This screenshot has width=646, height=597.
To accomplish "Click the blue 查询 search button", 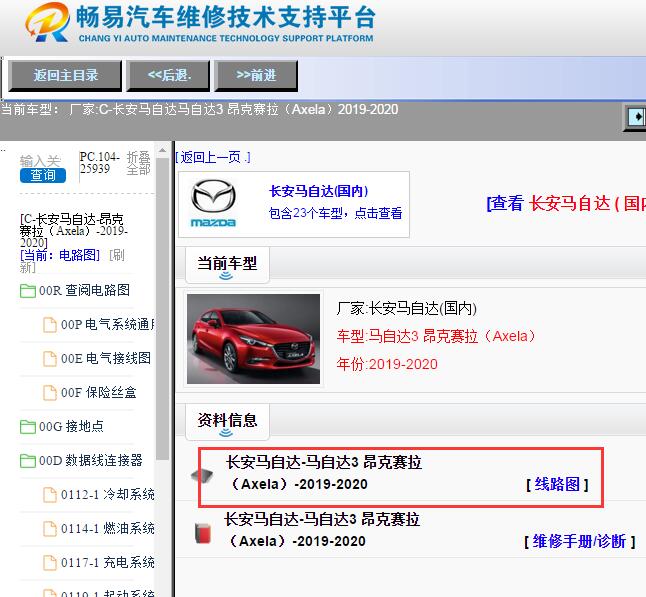I will pyautogui.click(x=43, y=176).
